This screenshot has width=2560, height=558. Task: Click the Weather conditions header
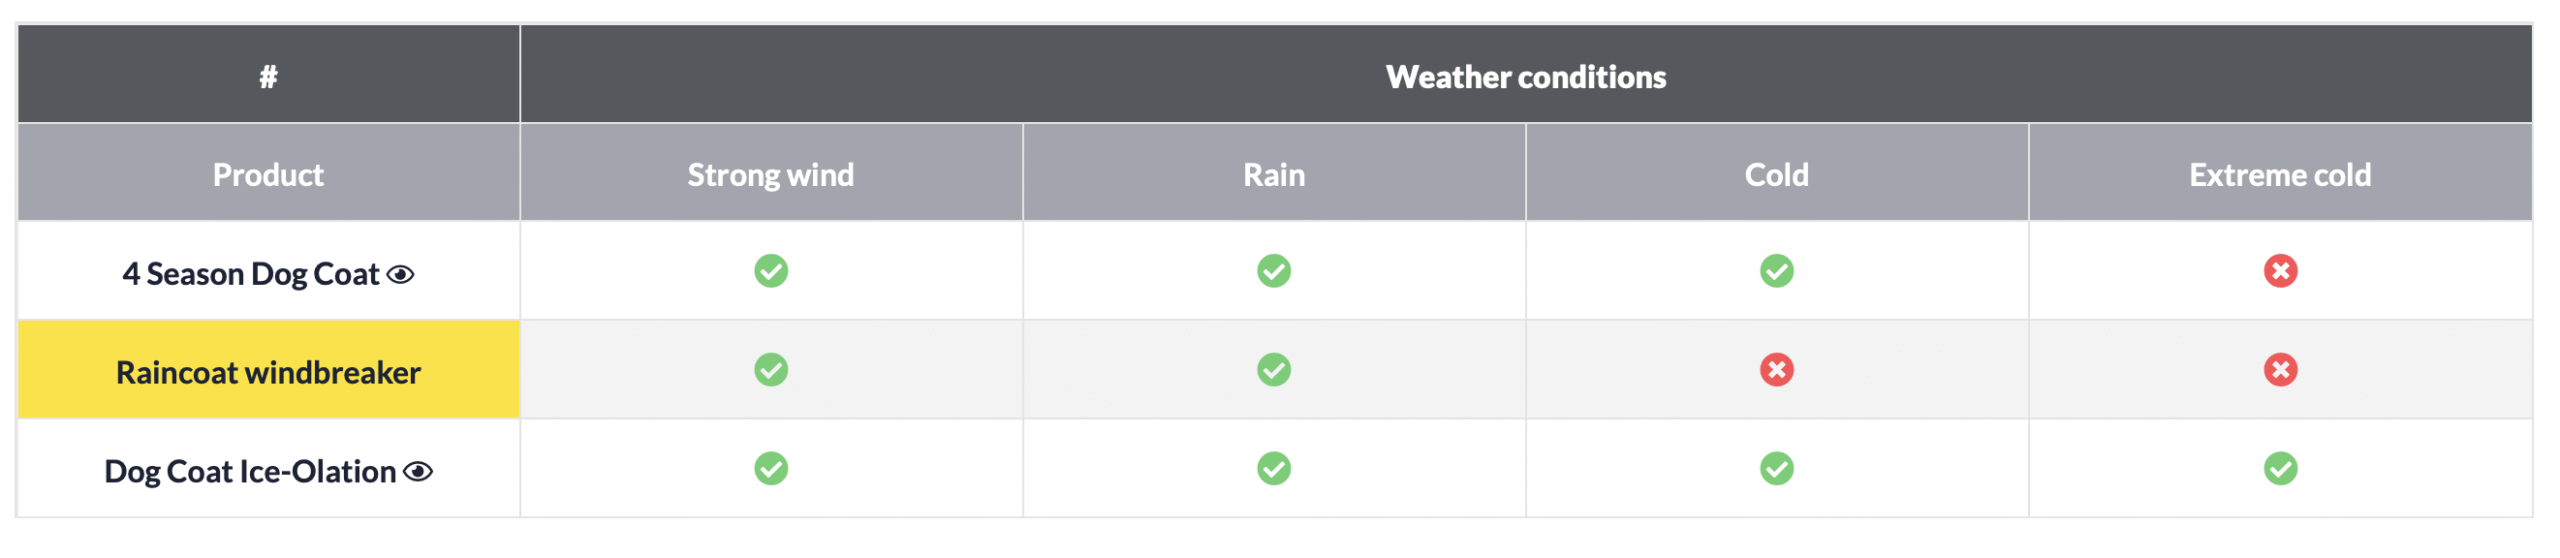1526,76
